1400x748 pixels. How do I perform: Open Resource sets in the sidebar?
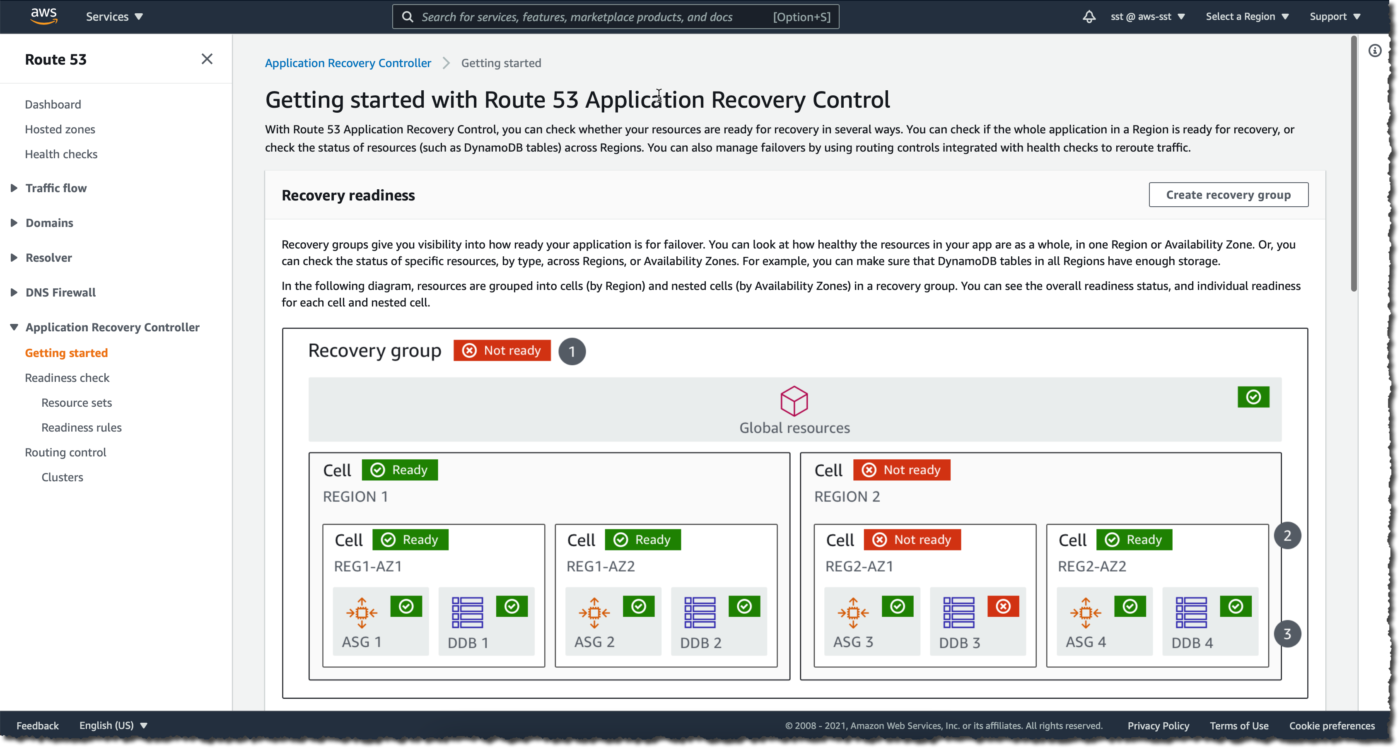(77, 403)
